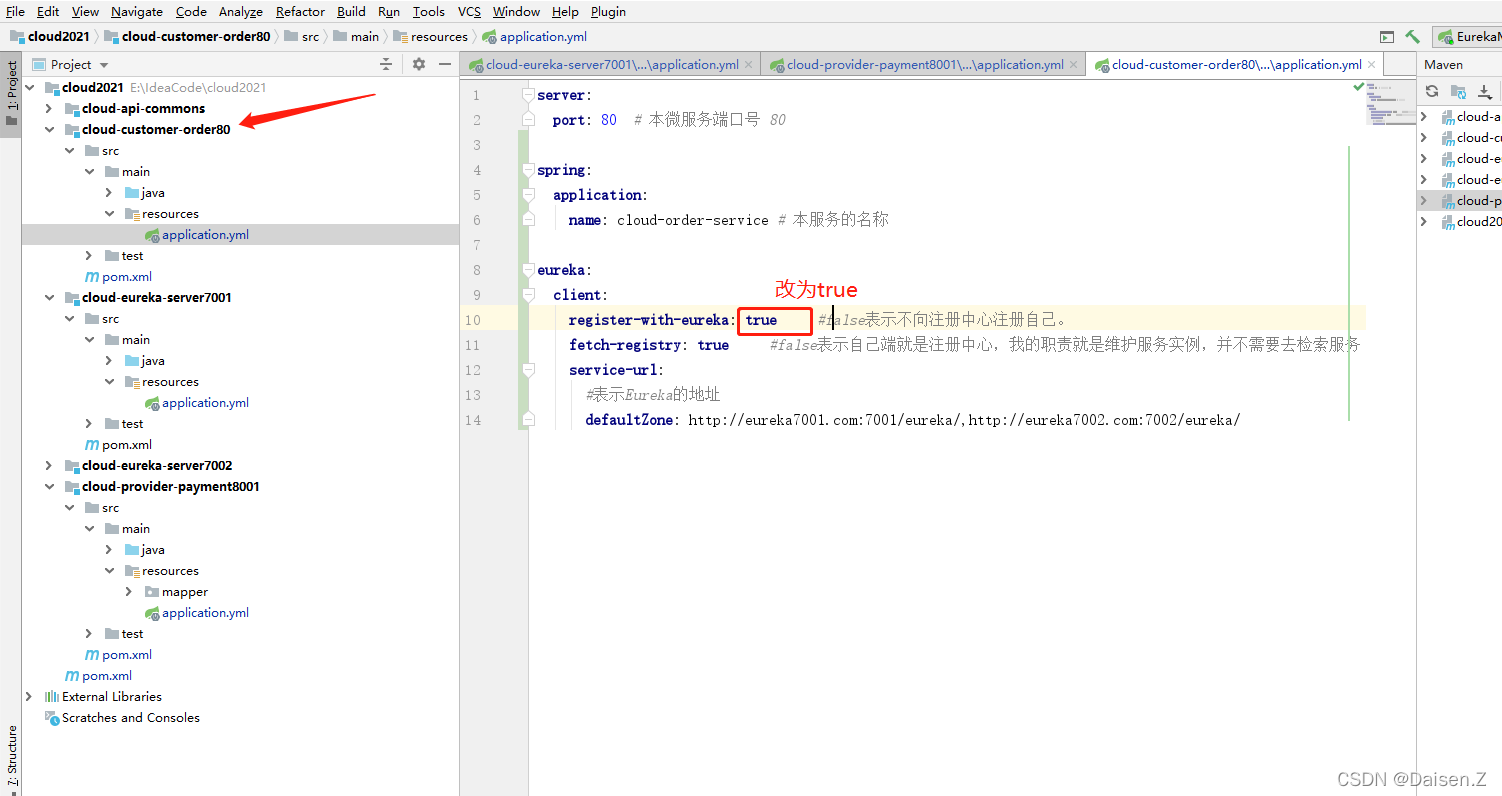Click Maven Reimport All refresh icon
Screen dimensions: 1502x796
(1432, 91)
